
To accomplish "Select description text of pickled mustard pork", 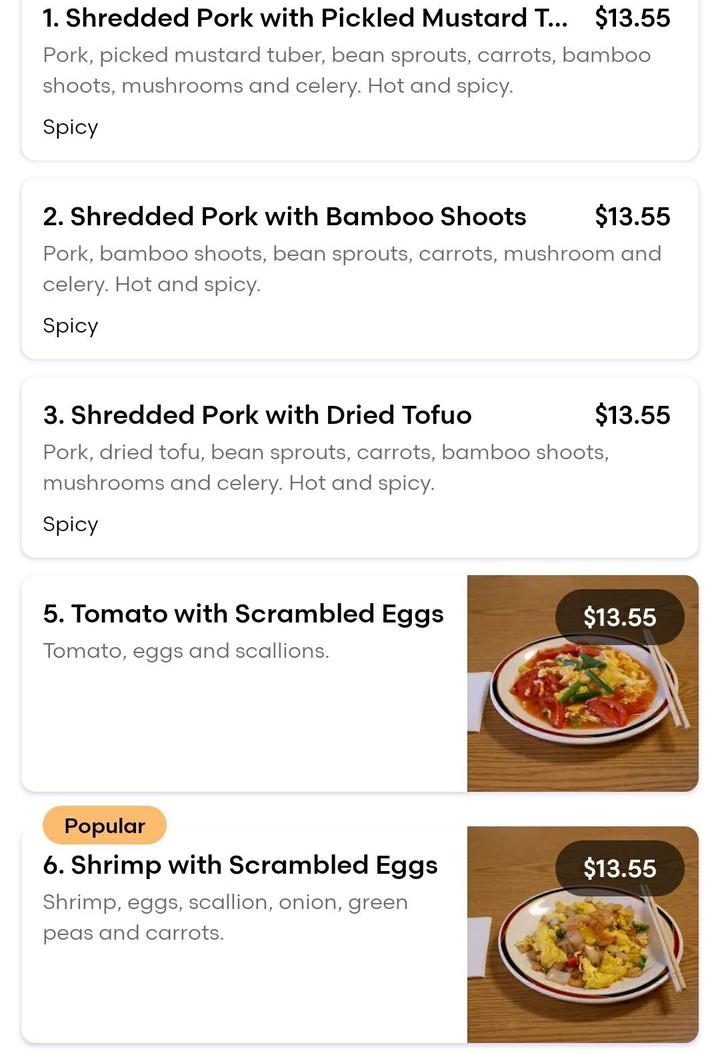I will [x=346, y=70].
